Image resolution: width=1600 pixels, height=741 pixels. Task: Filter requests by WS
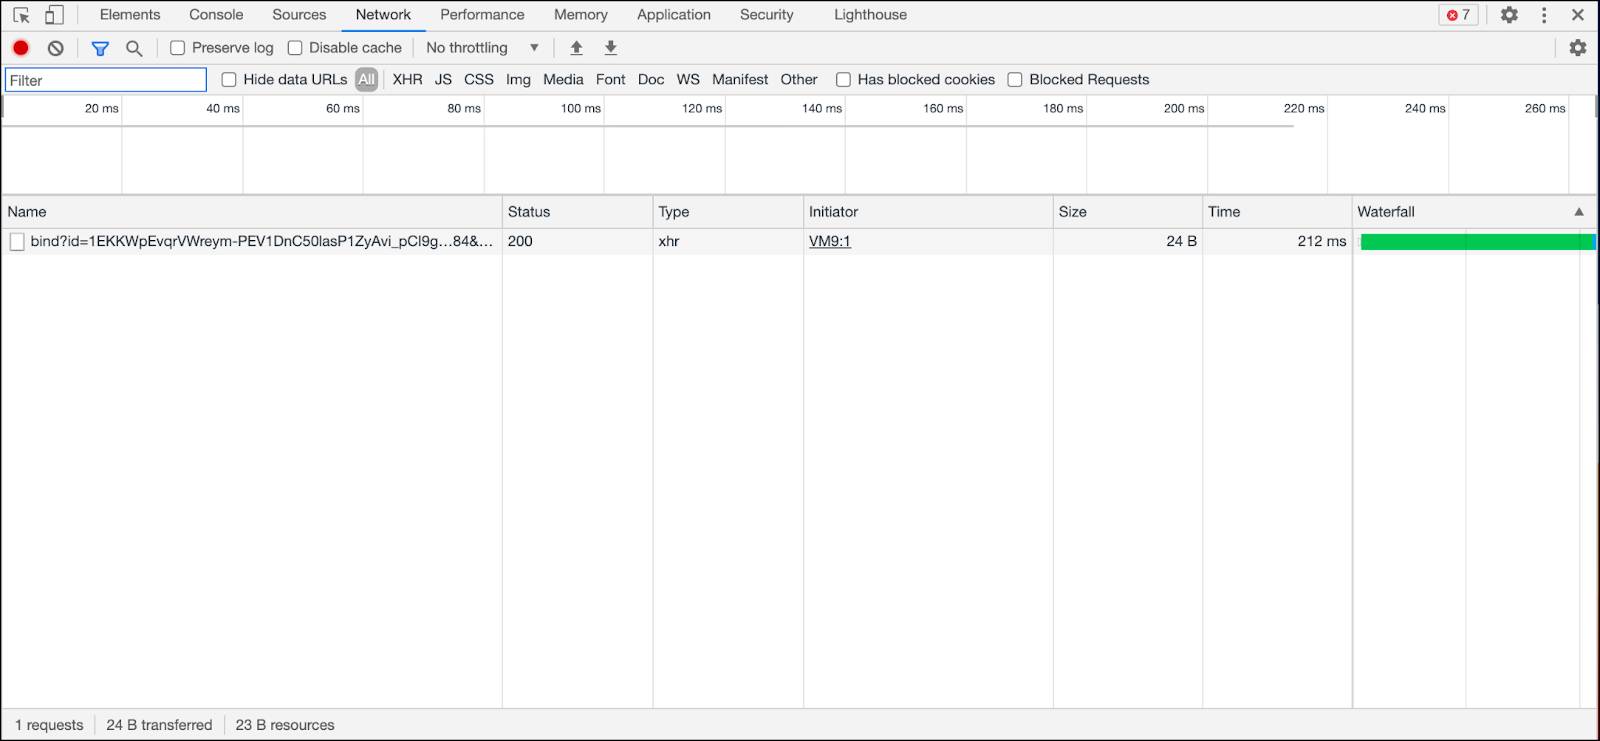click(x=688, y=80)
